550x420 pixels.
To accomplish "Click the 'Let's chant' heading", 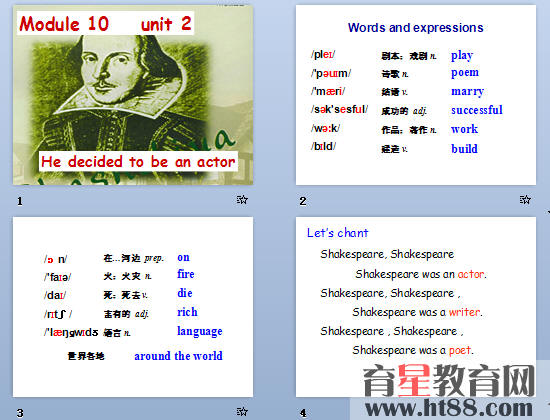I will click(337, 233).
